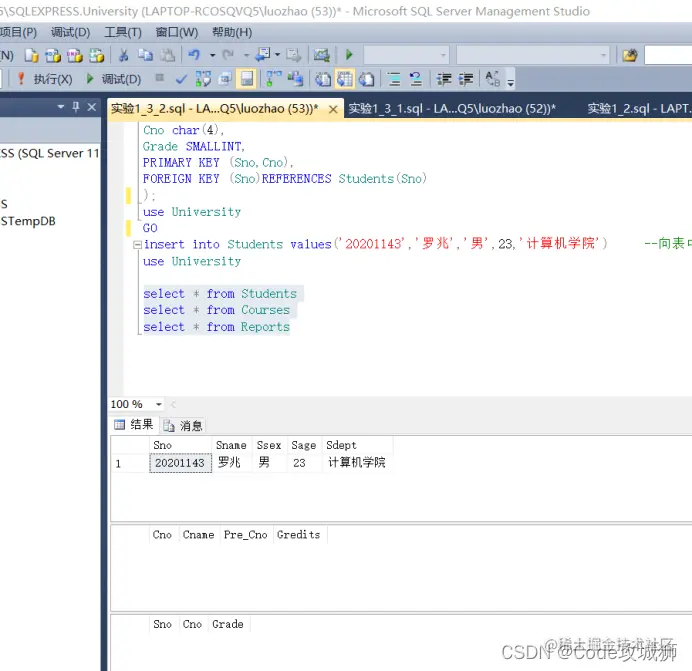Select Results to File option
This screenshot has height=671, width=692.
click(x=366, y=79)
